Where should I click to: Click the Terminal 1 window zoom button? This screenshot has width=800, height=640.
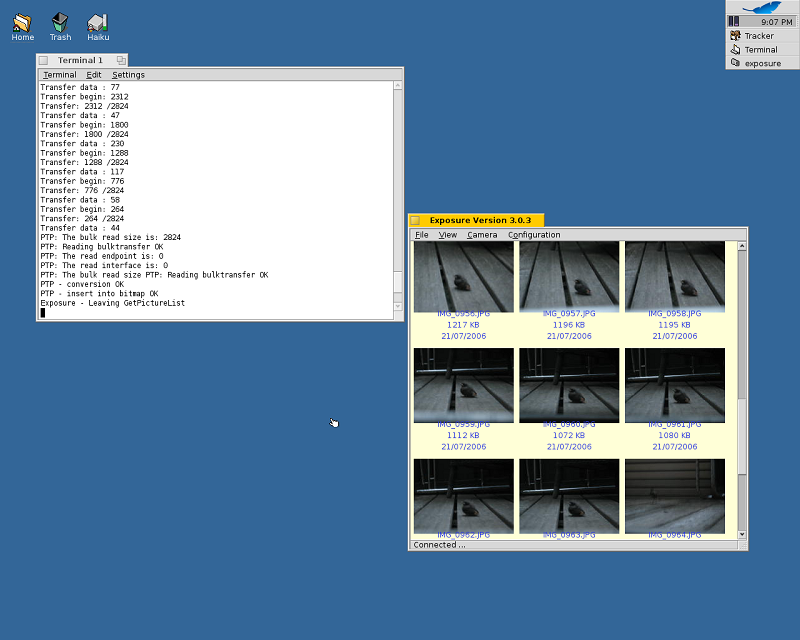click(x=121, y=61)
